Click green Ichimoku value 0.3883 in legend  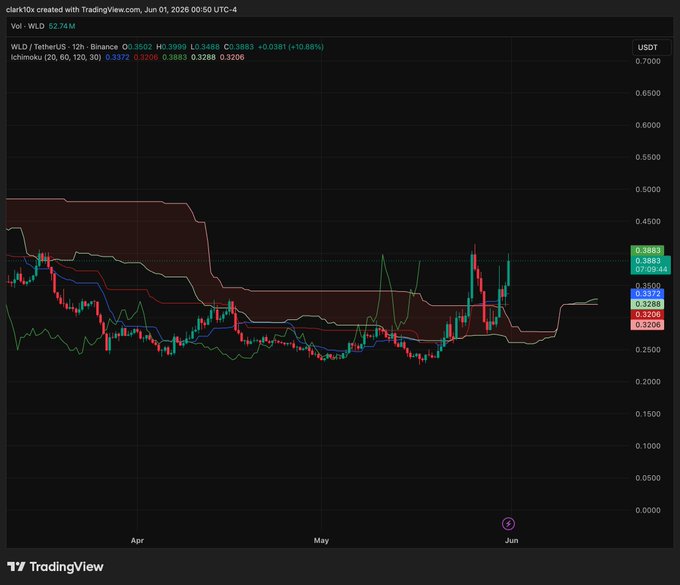tap(174, 57)
